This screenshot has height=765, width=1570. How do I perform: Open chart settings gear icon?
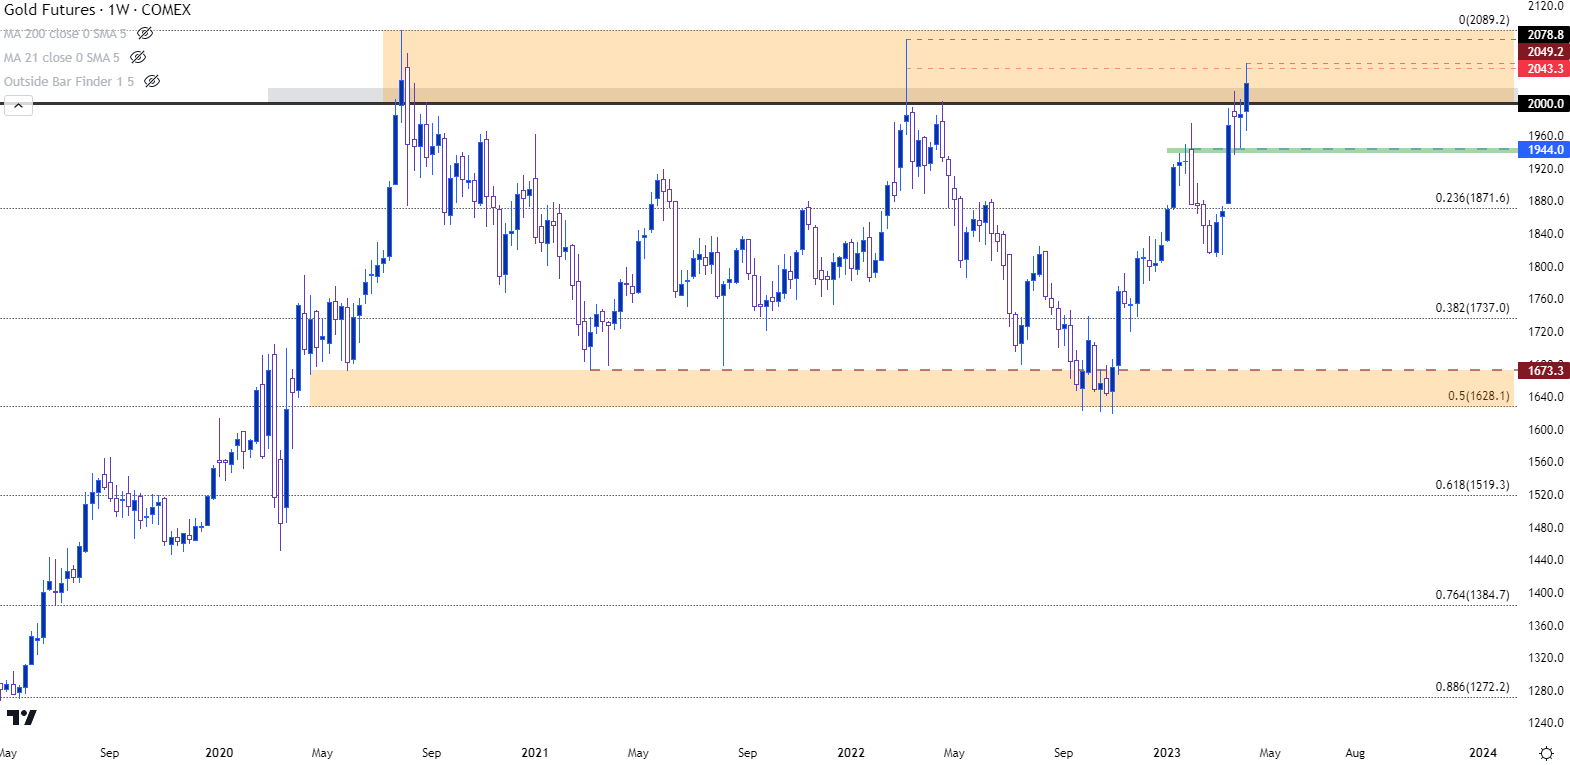(1546, 753)
